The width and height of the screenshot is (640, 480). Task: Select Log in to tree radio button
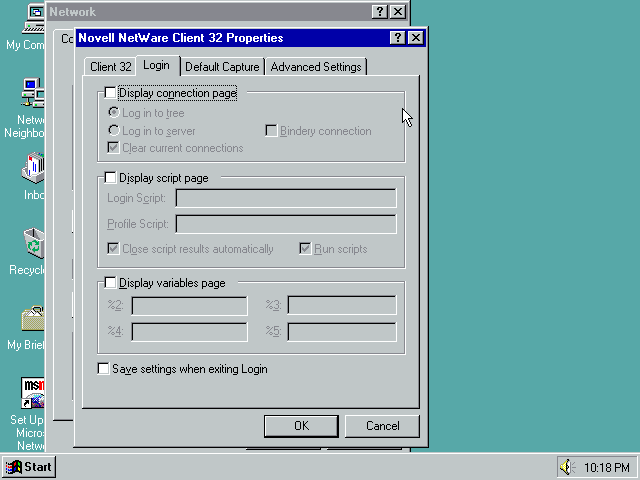click(x=113, y=112)
